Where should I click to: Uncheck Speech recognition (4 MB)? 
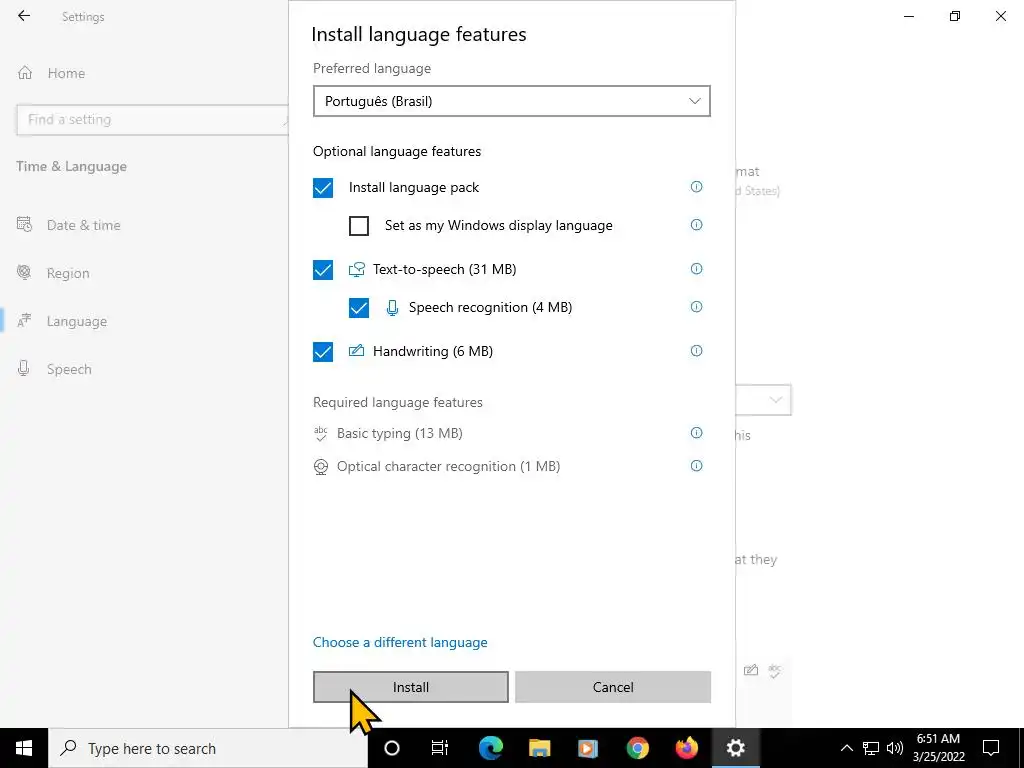[359, 308]
